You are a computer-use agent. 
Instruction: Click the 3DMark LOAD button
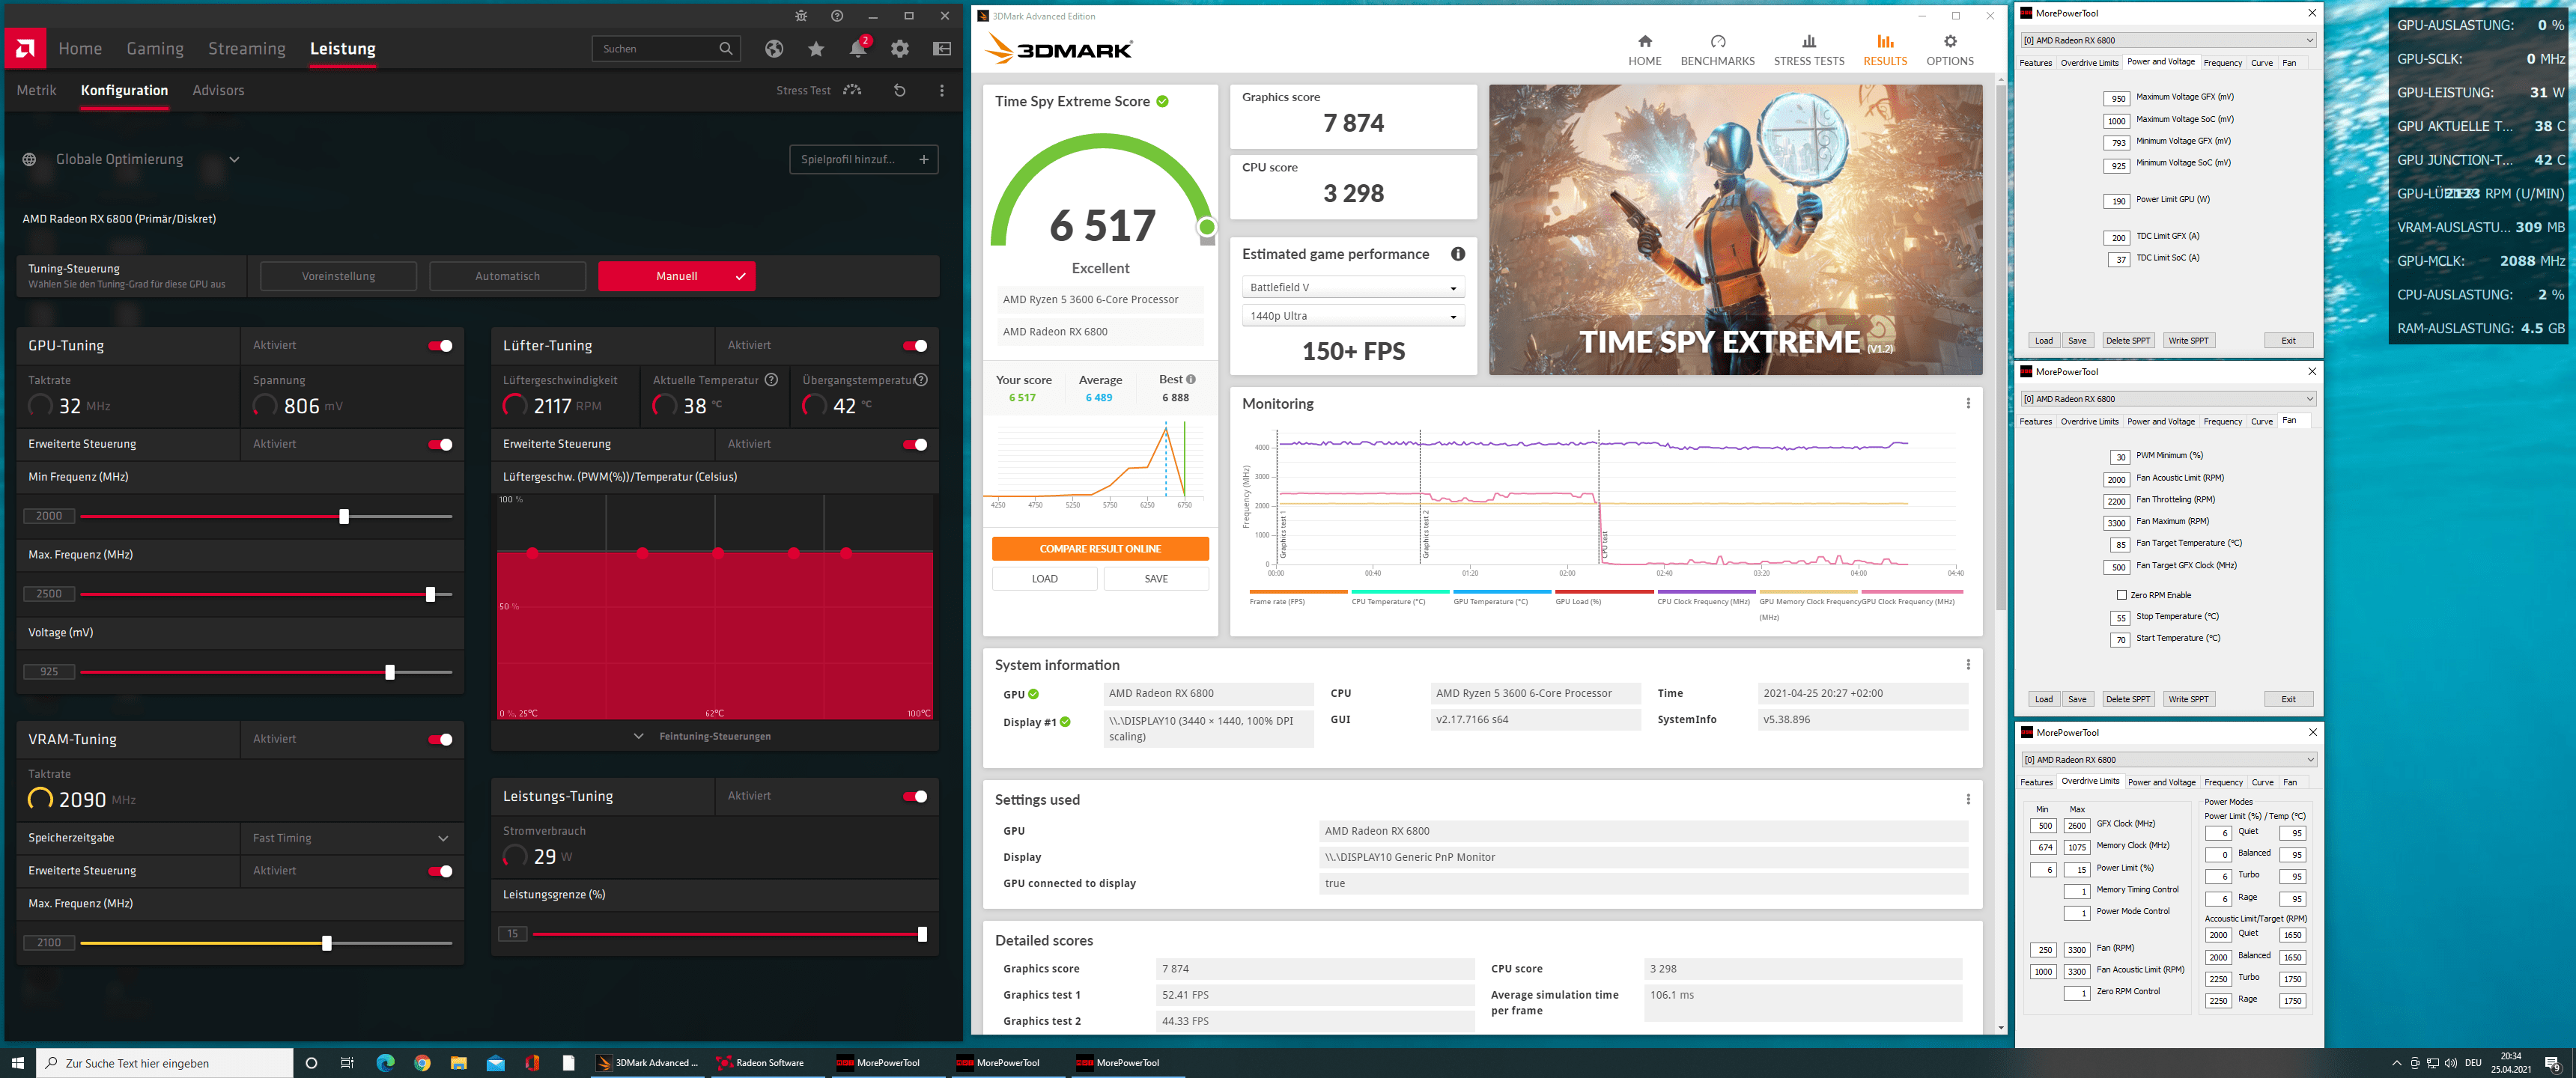tap(1044, 578)
